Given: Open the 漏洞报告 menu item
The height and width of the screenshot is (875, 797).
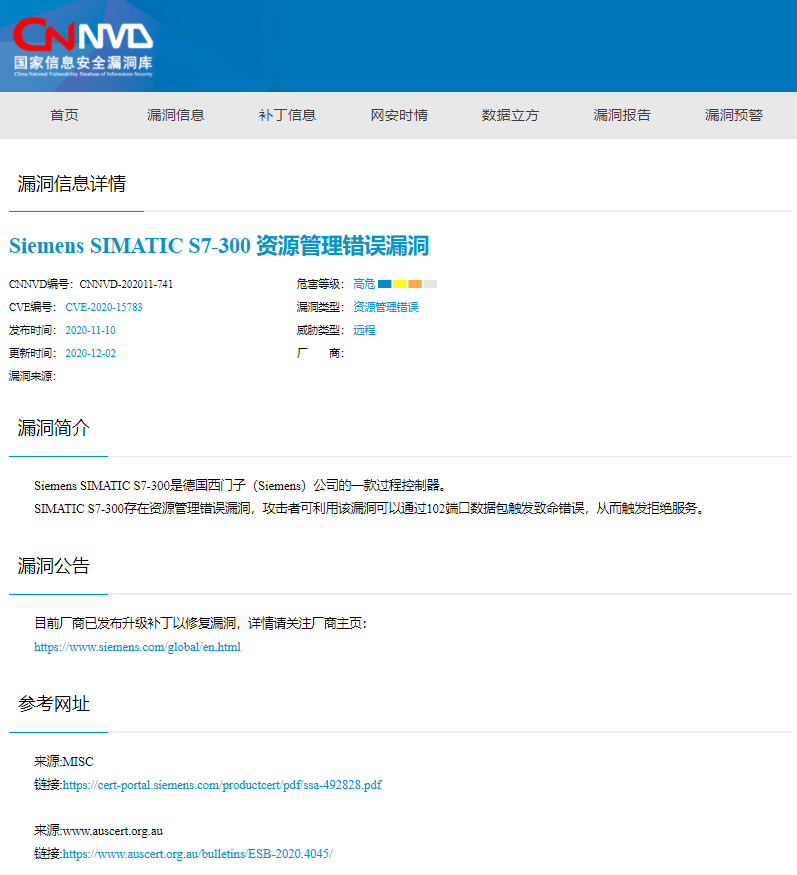Looking at the screenshot, I should click(x=622, y=115).
